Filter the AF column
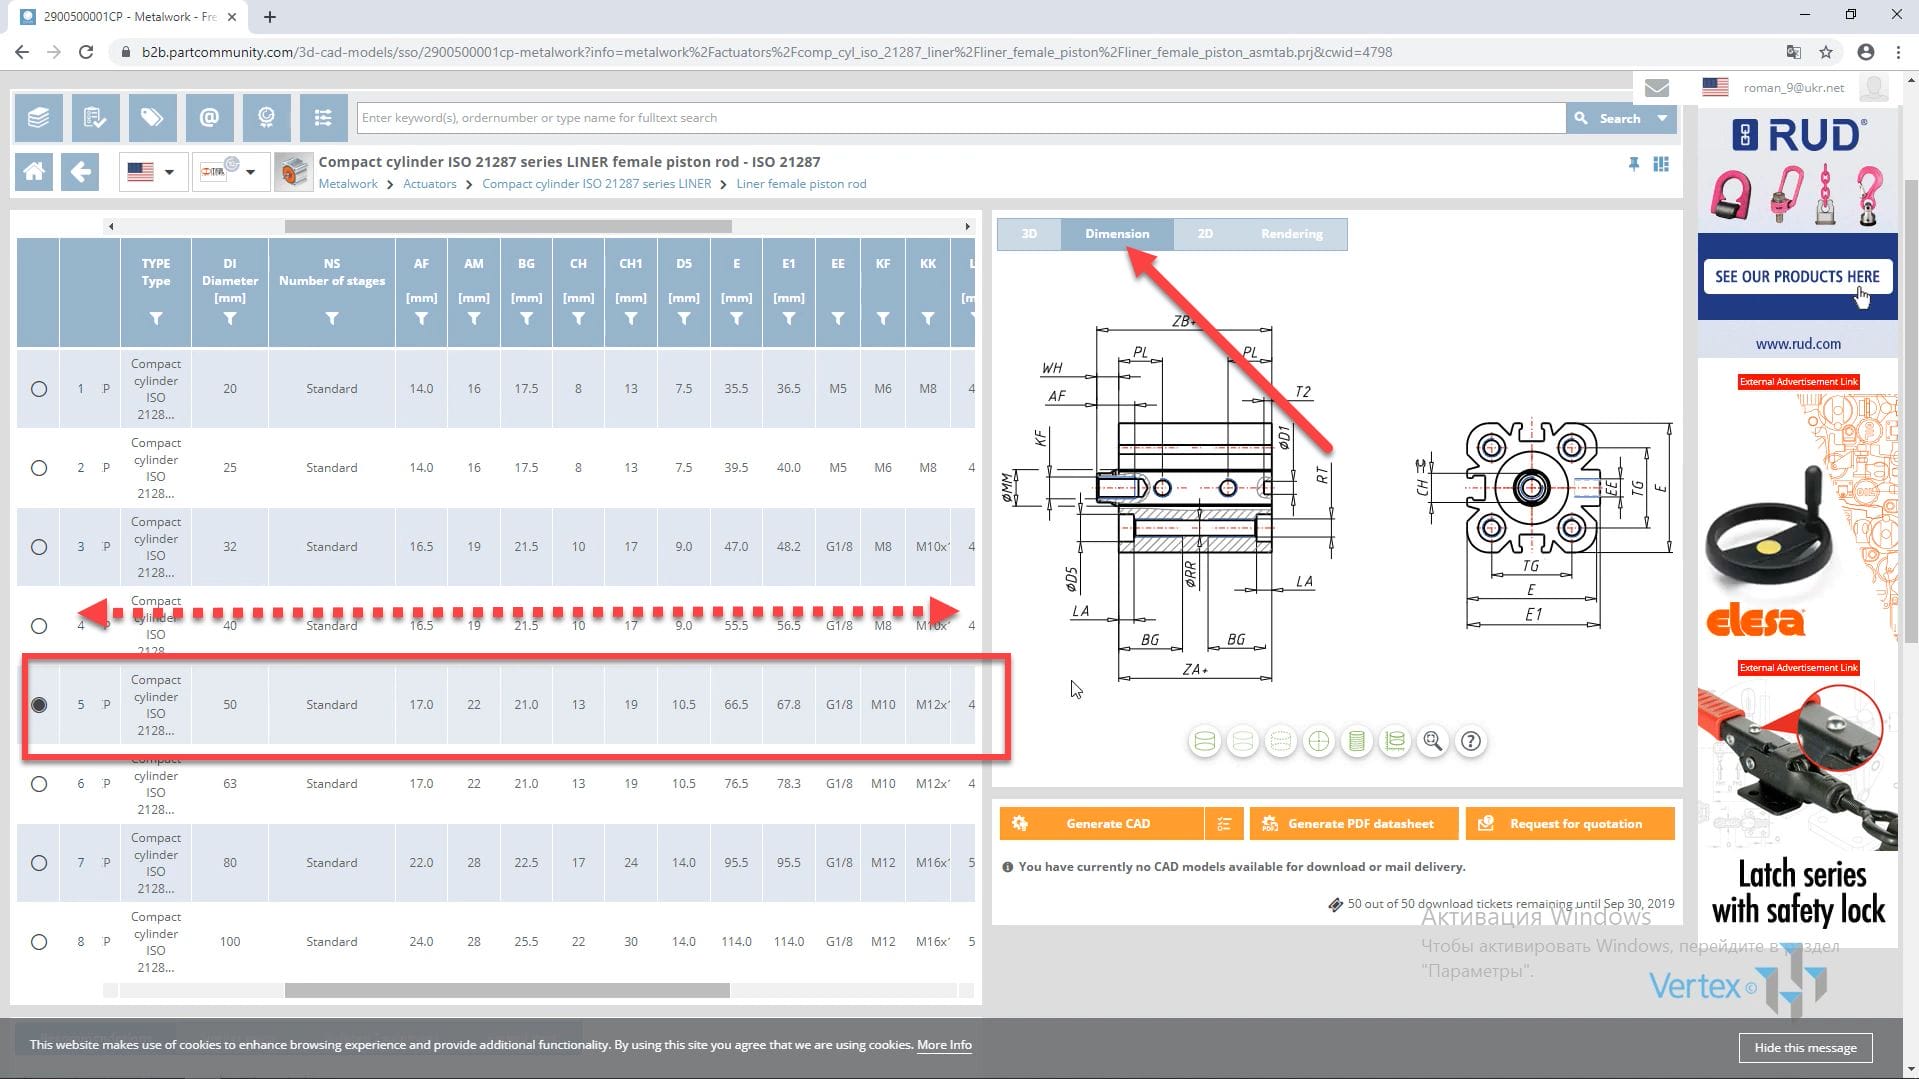The image size is (1919, 1079). click(x=421, y=319)
